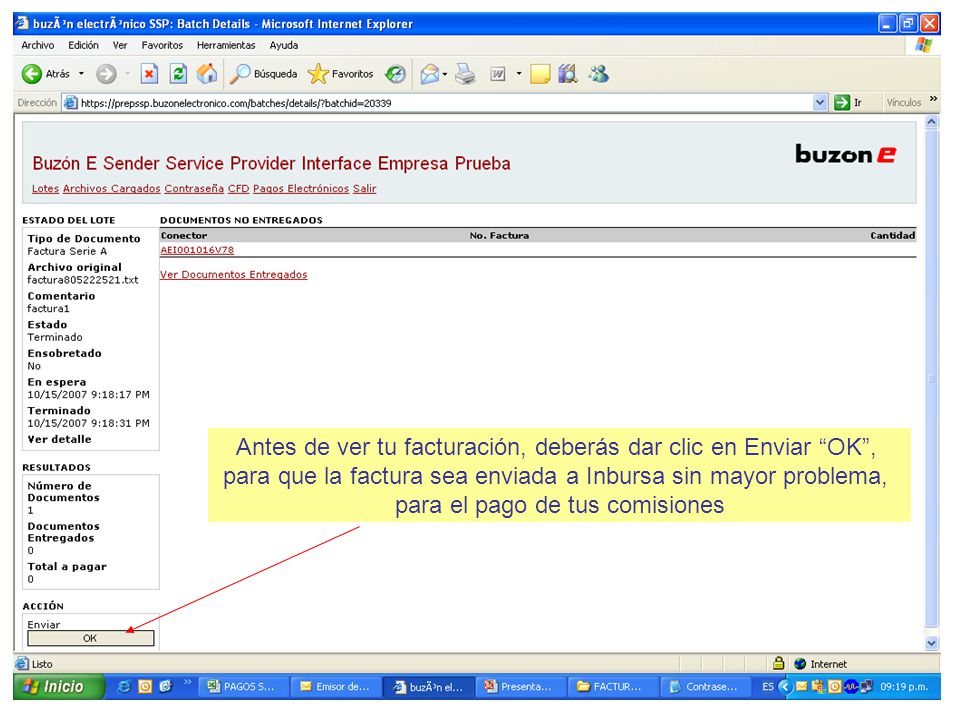Open the History clock icon in toolbar
This screenshot has width=960, height=720.
pyautogui.click(x=396, y=74)
